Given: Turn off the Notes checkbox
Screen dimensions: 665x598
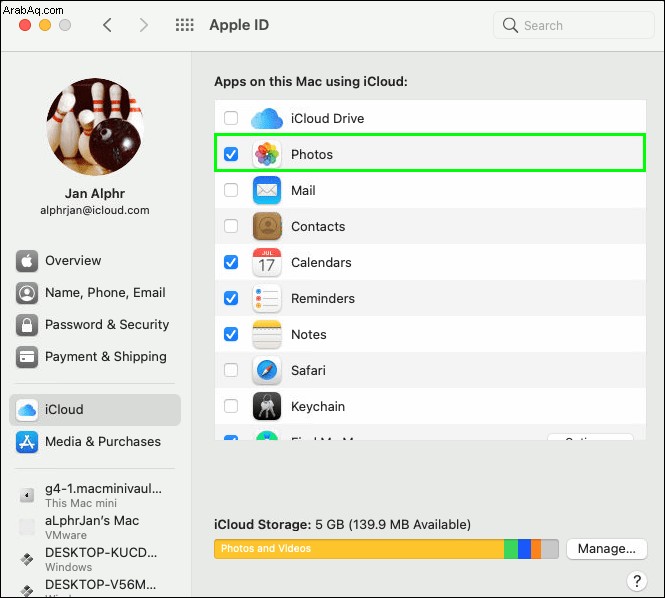Looking at the screenshot, I should point(231,334).
